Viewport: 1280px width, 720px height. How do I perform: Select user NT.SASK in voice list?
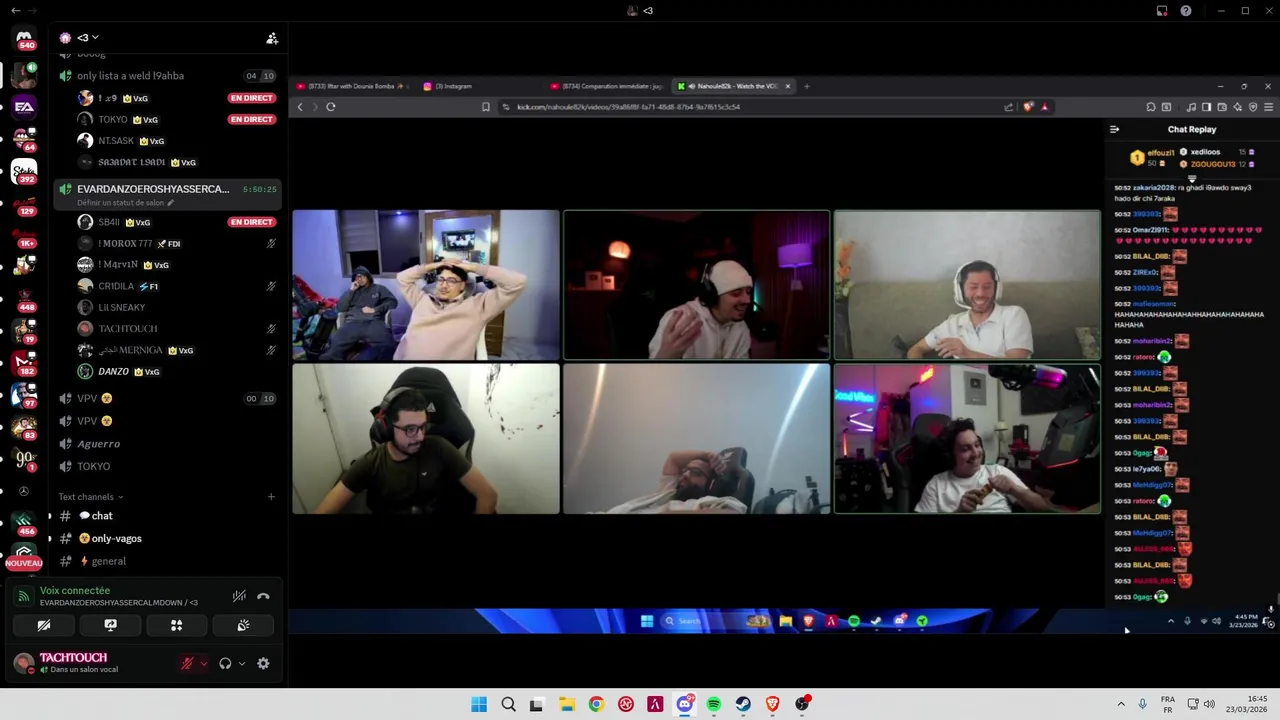pyautogui.click(x=176, y=141)
